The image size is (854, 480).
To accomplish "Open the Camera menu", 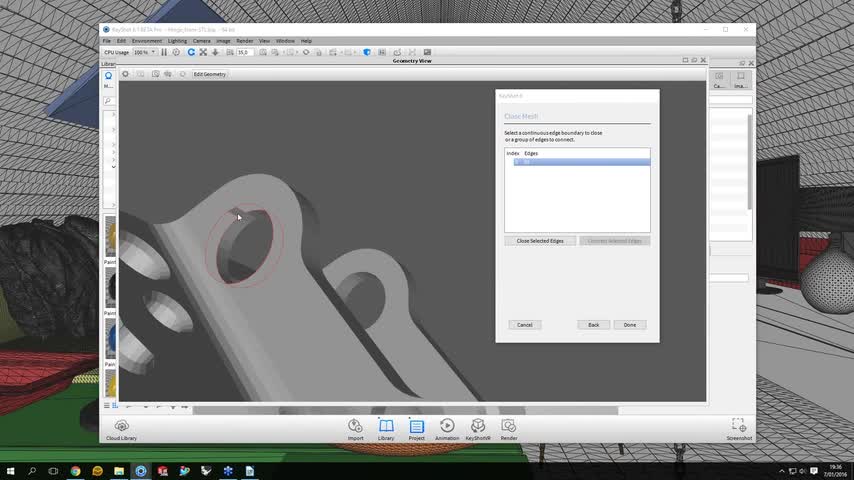I will coord(202,41).
